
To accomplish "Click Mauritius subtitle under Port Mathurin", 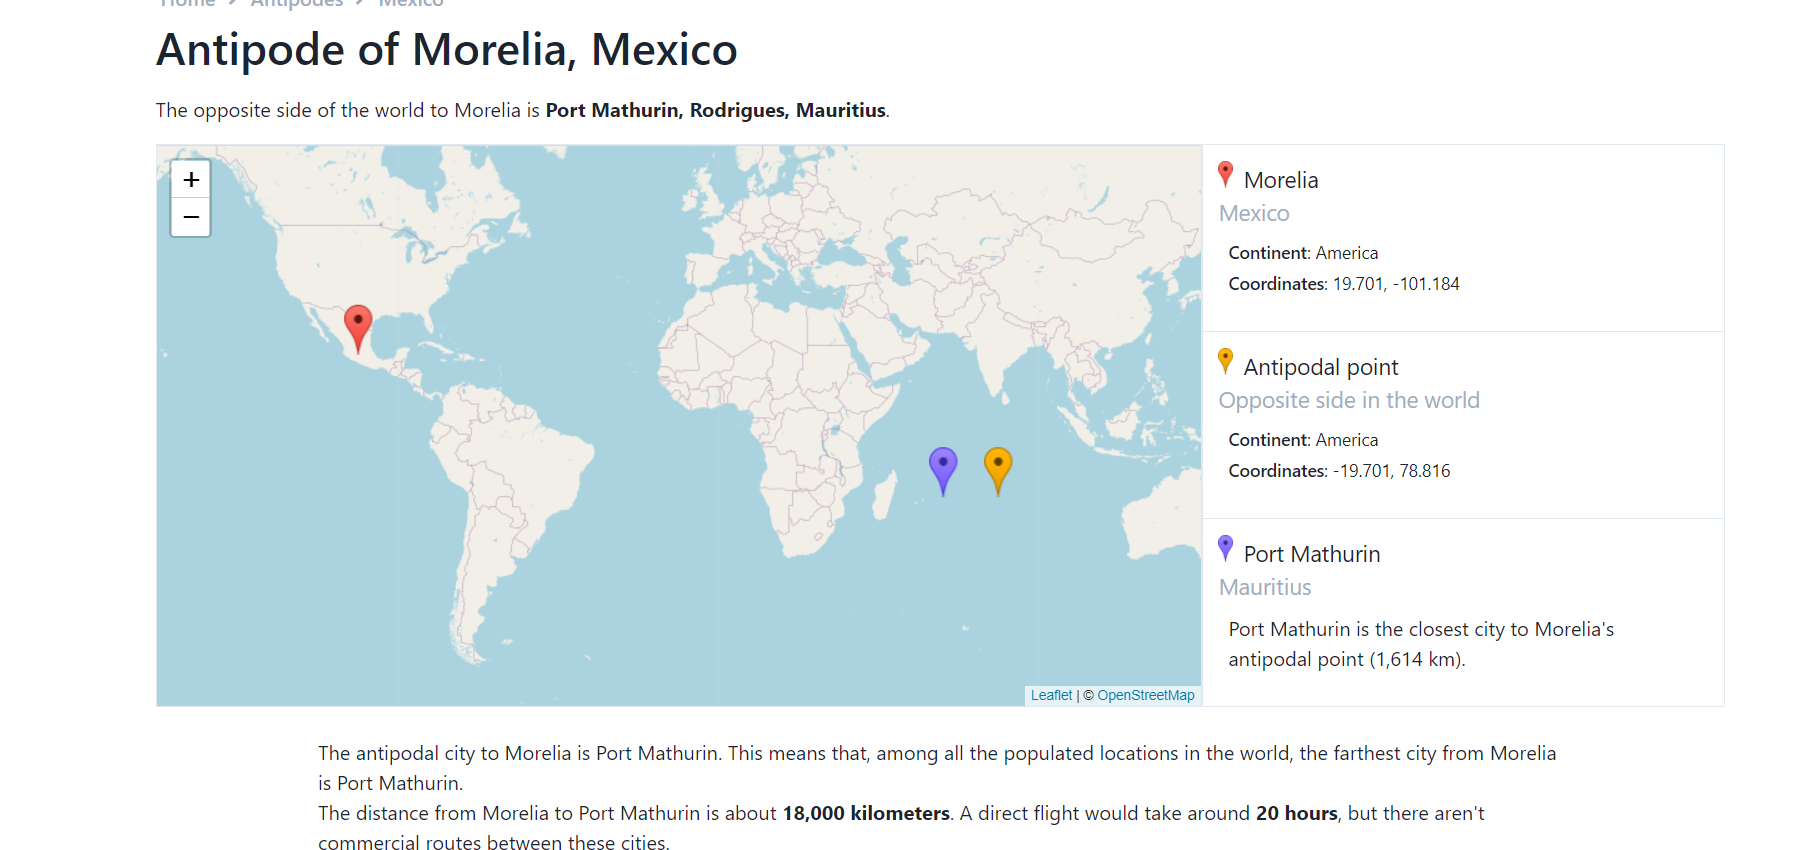I will click(x=1265, y=587).
